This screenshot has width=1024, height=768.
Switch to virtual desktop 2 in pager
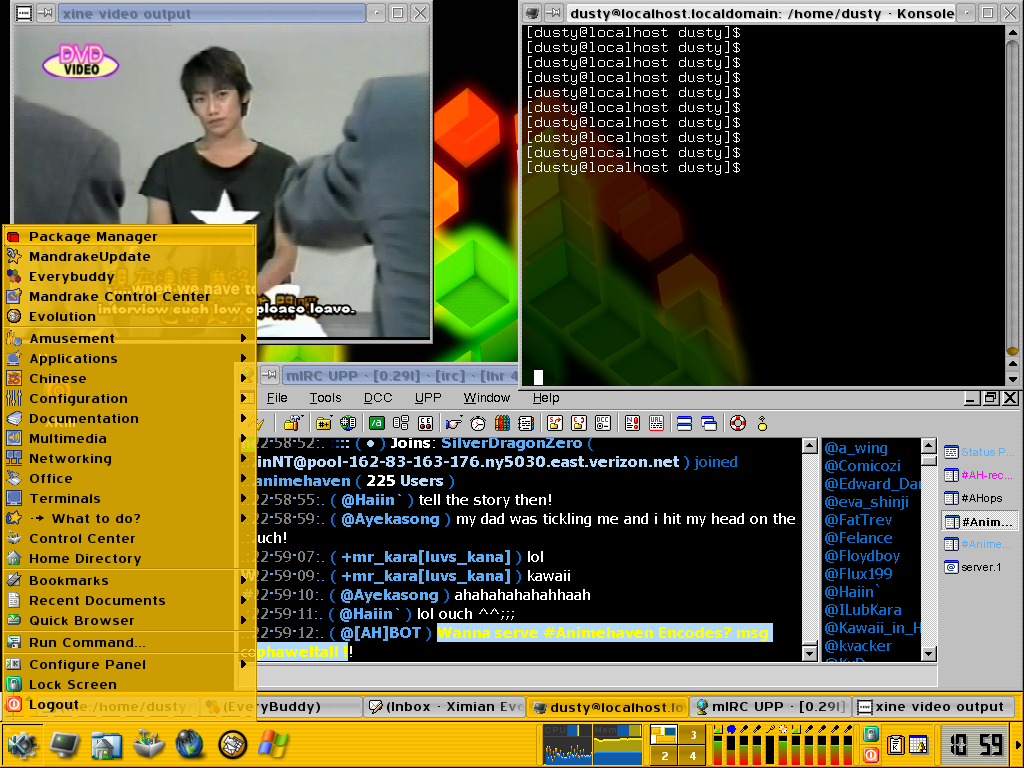tap(665, 756)
